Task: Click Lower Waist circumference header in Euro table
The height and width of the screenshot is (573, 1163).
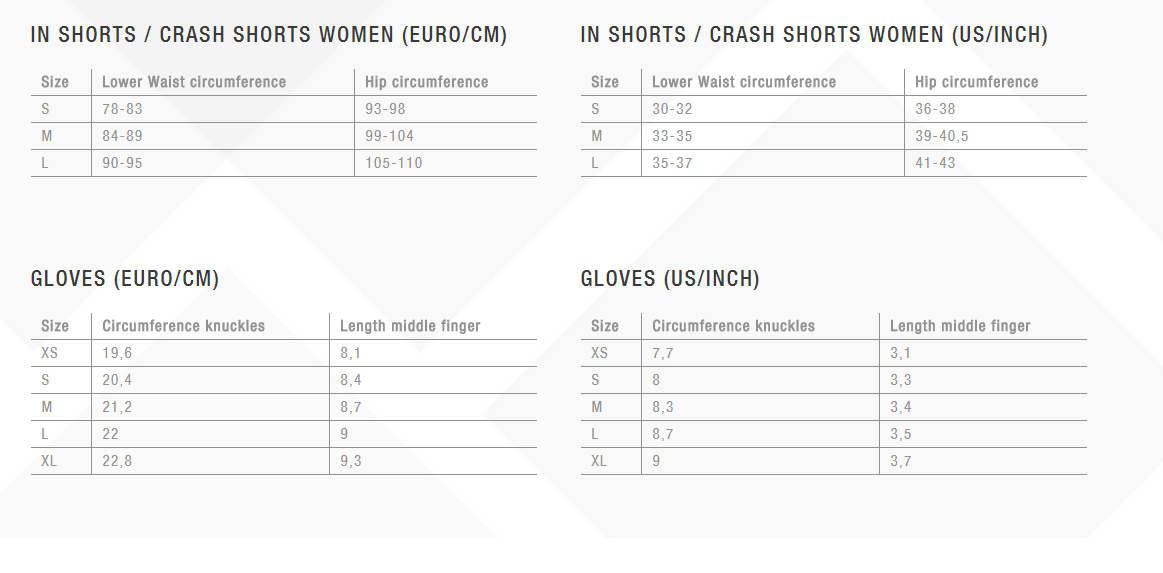Action: click(194, 82)
